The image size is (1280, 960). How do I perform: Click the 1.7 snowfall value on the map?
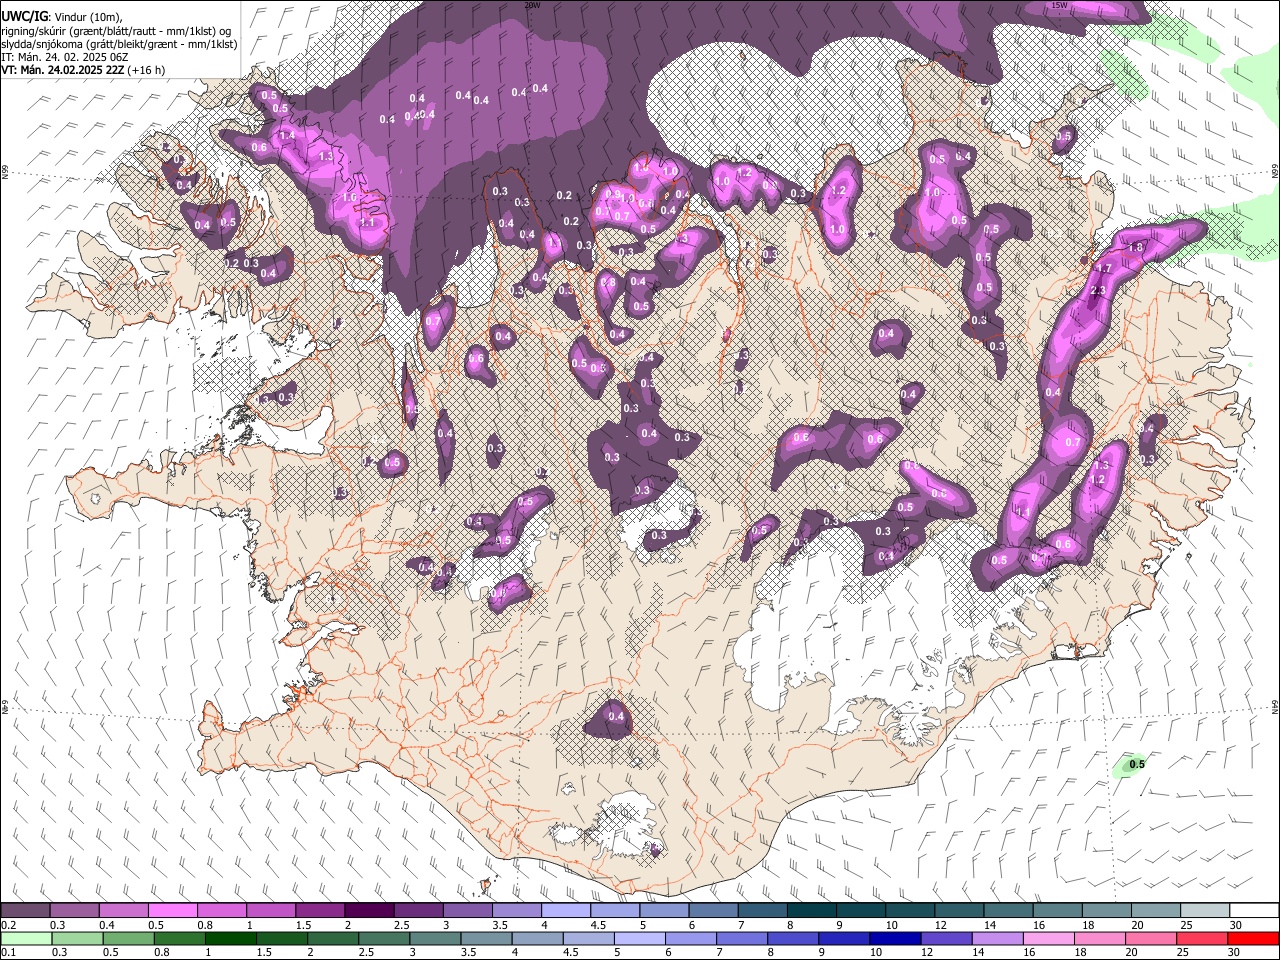[1104, 269]
